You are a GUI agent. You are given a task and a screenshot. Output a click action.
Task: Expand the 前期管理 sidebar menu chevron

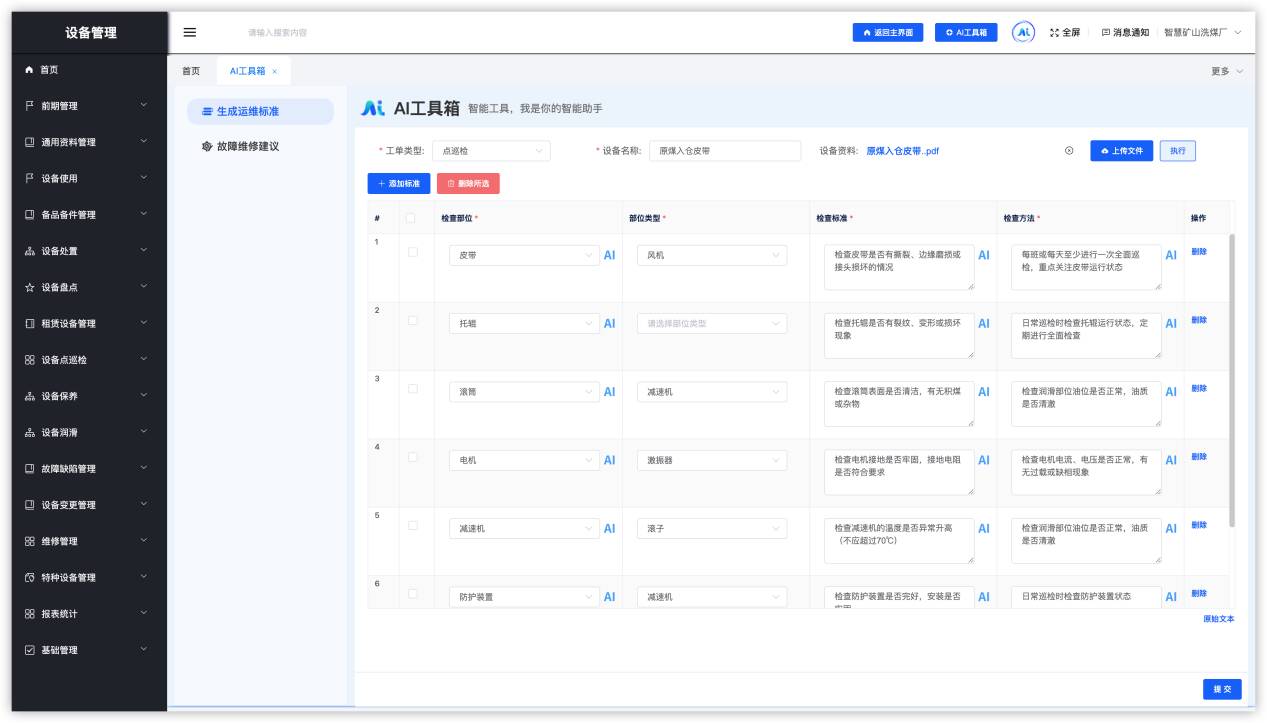click(x=144, y=106)
